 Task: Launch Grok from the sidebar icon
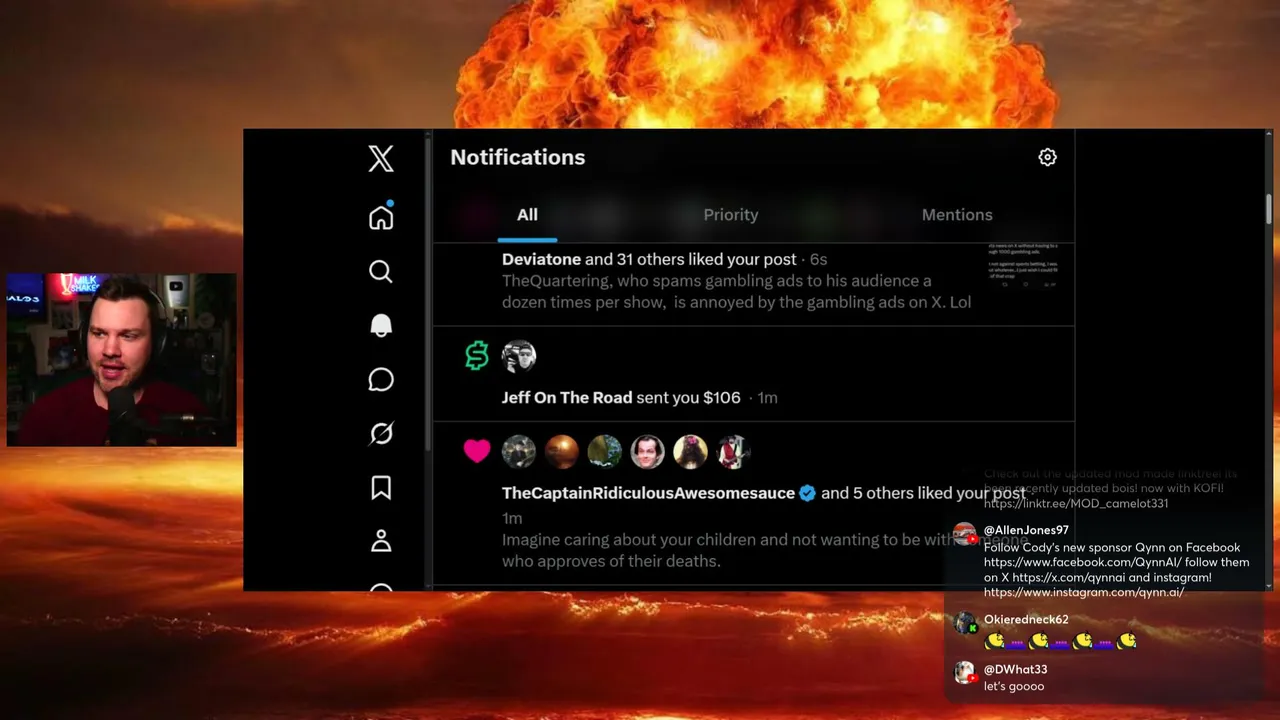[381, 433]
